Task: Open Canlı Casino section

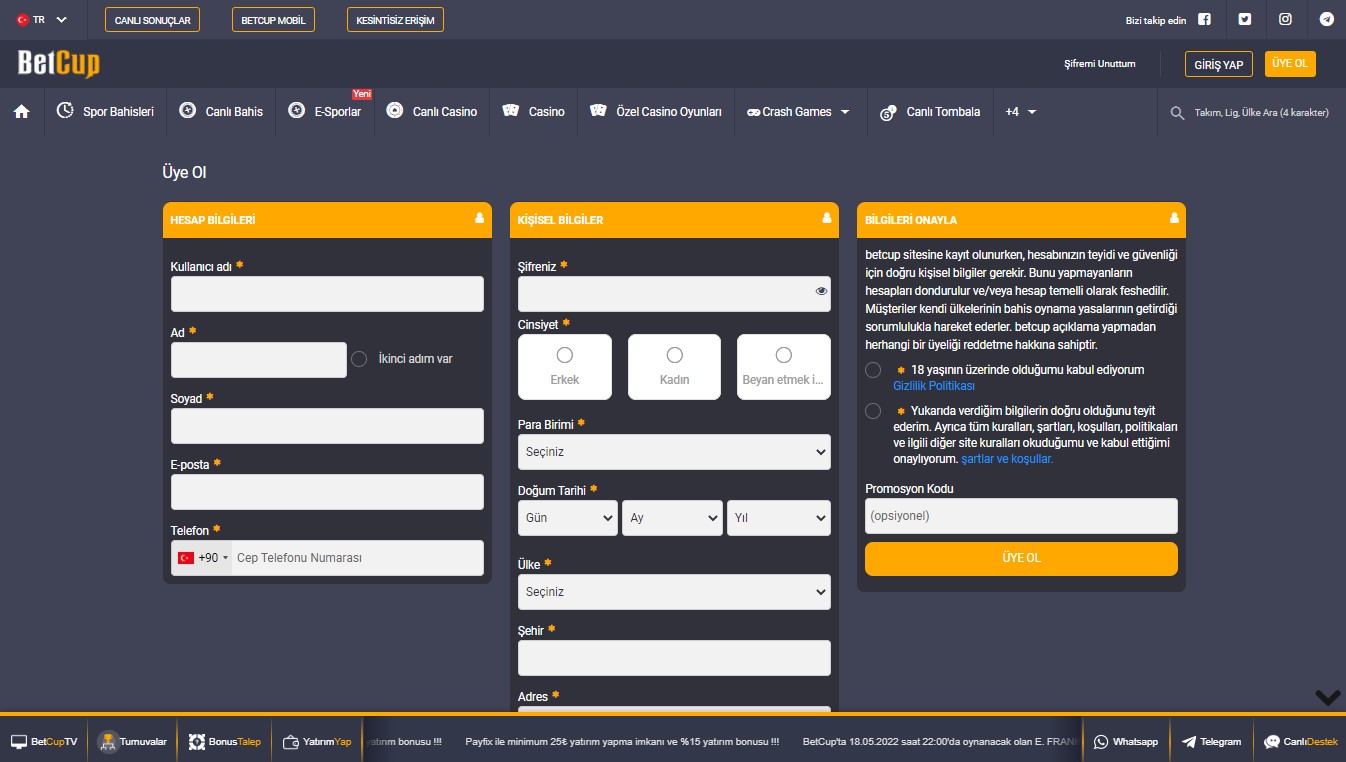Action: pyautogui.click(x=432, y=112)
